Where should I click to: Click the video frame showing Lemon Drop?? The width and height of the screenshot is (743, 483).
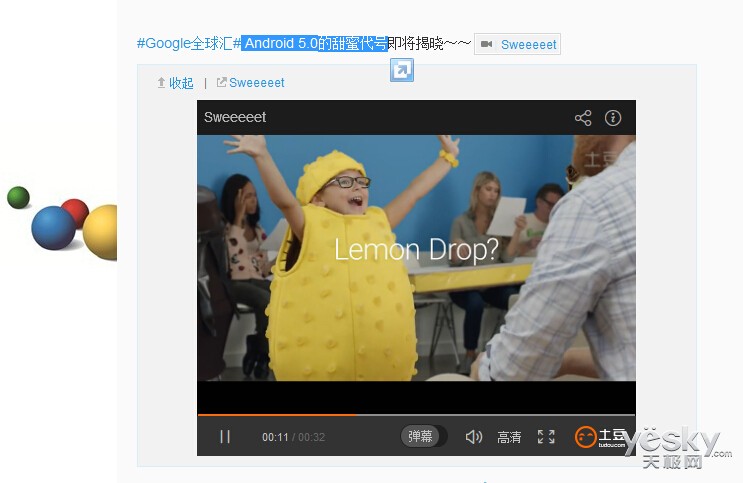pyautogui.click(x=416, y=258)
